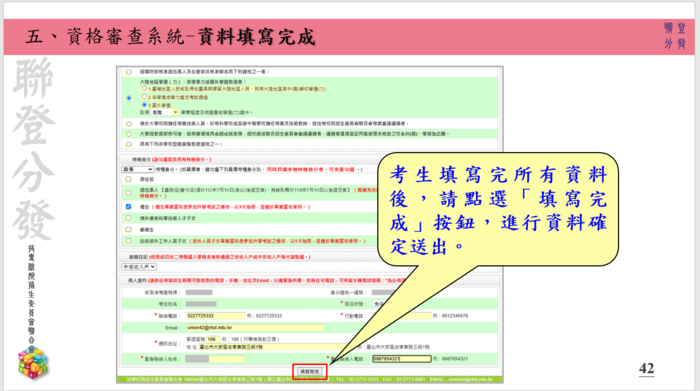Choose sub-option 3 國外學歷
Image resolution: width=700 pixels, height=391 pixels.
pyautogui.click(x=144, y=104)
